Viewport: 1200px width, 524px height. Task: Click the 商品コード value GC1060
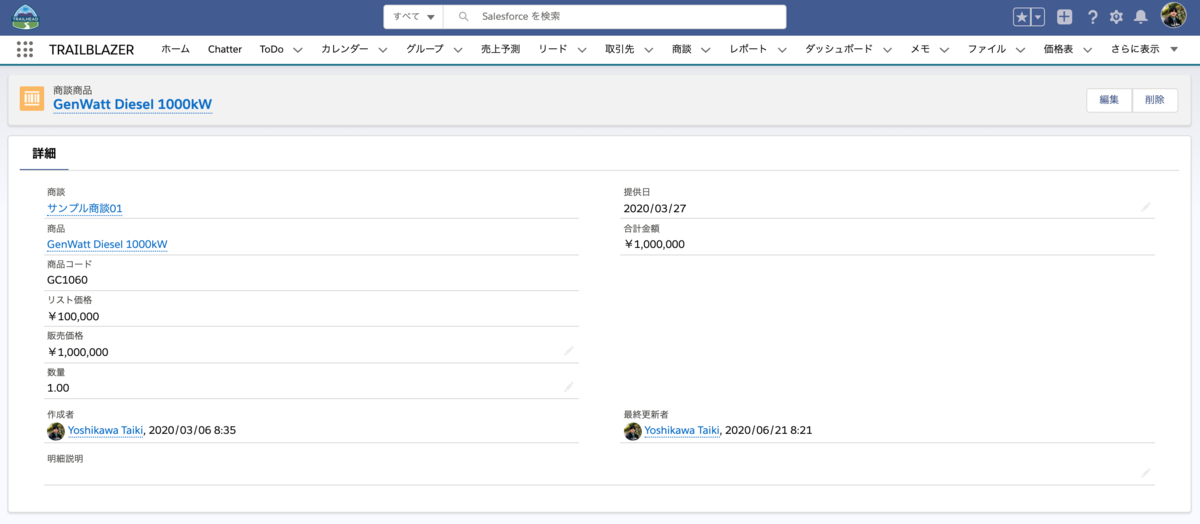pyautogui.click(x=68, y=280)
